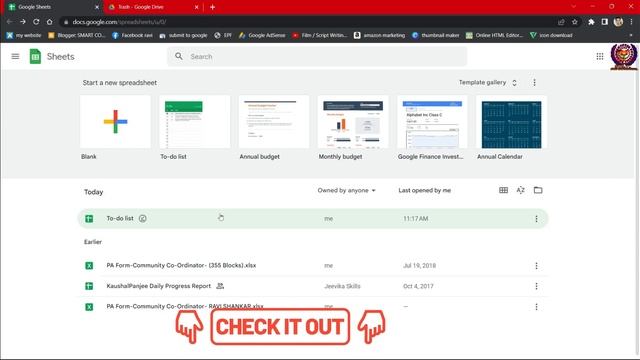Switch to the Google Sheets browser tab
The height and width of the screenshot is (360, 640).
[51, 7]
